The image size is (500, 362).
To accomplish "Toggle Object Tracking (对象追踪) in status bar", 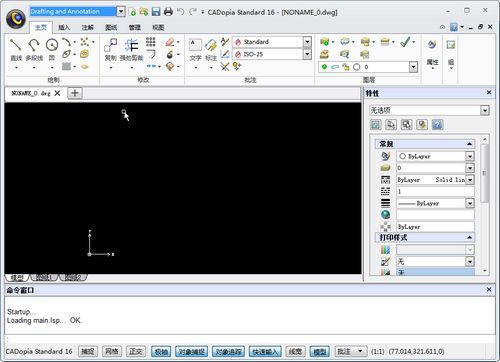I will tap(228, 351).
